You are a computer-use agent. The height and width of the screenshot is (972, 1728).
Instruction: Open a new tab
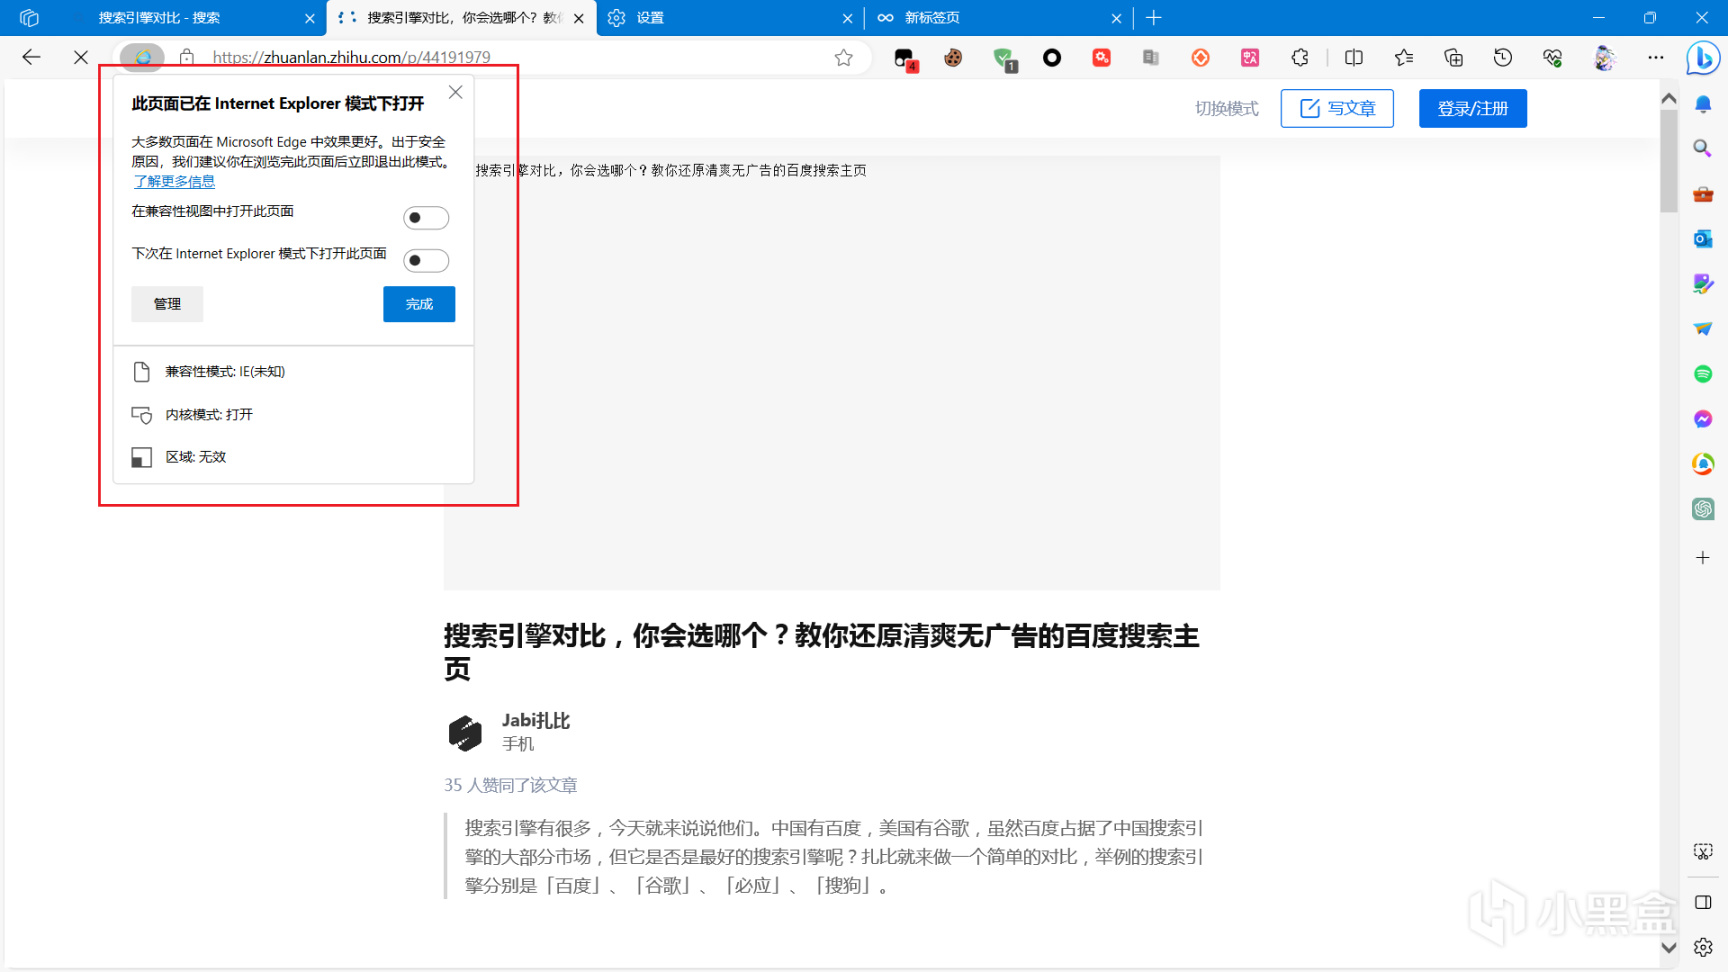coord(1154,18)
